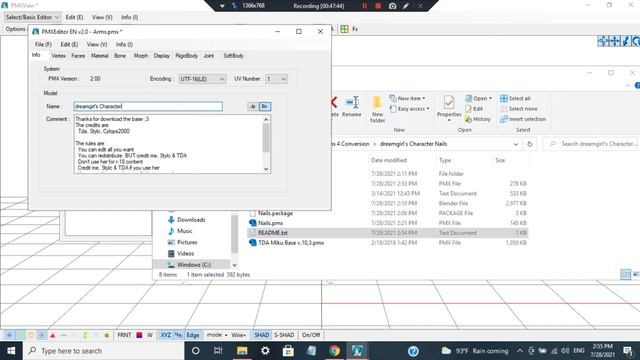The width and height of the screenshot is (640, 360).
Task: Open Edit menu in PMXEditor Arms.pmx window
Action: [69, 44]
